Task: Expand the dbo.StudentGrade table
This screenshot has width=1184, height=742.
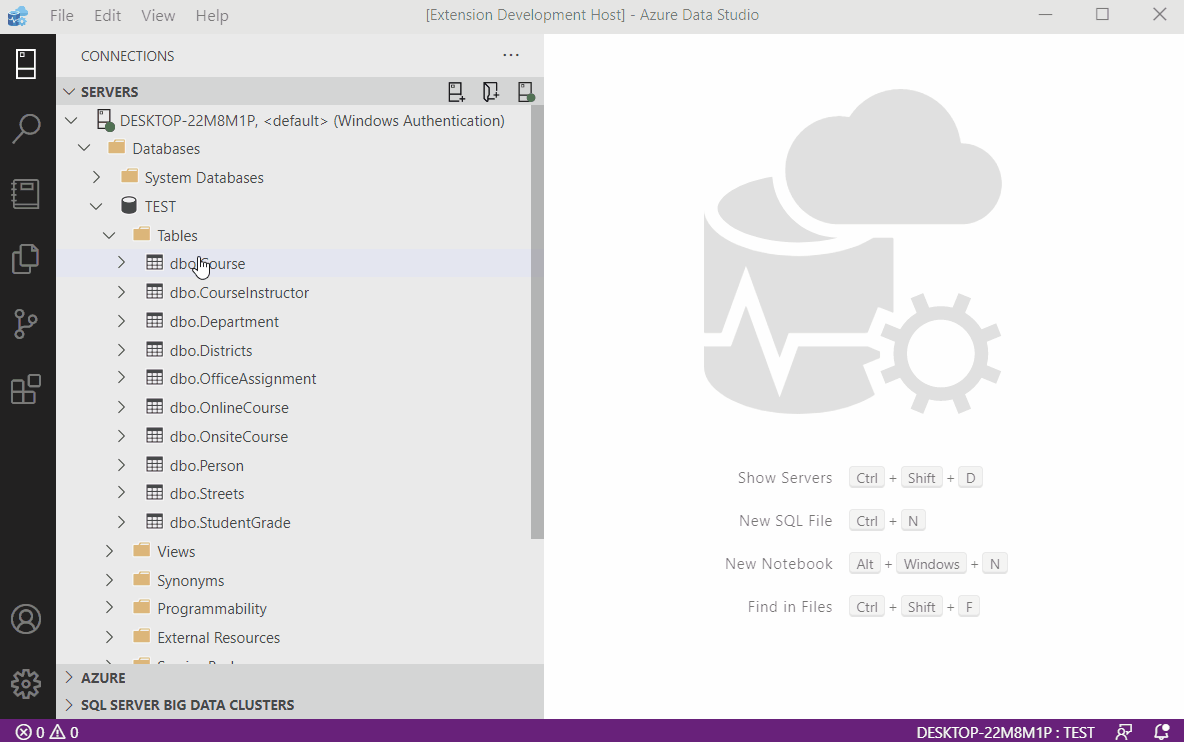Action: pyautogui.click(x=121, y=522)
